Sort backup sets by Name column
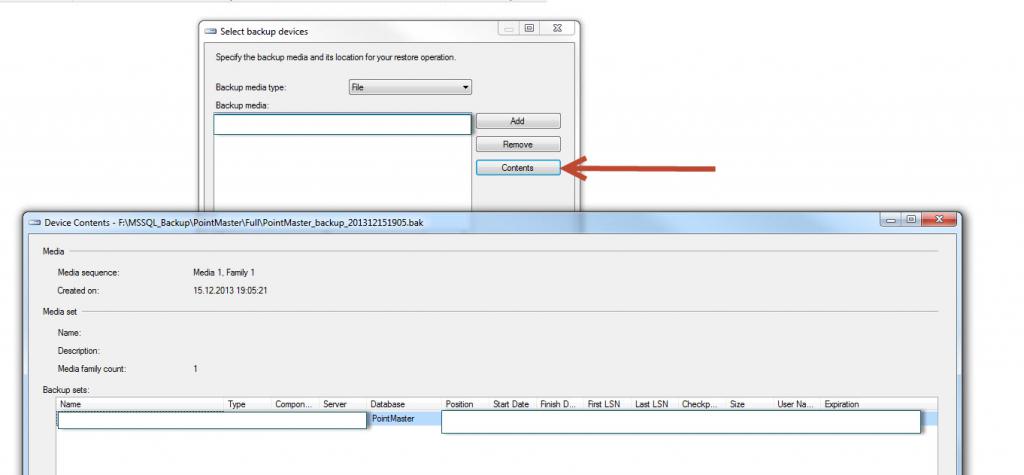1024x475 pixels. pos(141,404)
